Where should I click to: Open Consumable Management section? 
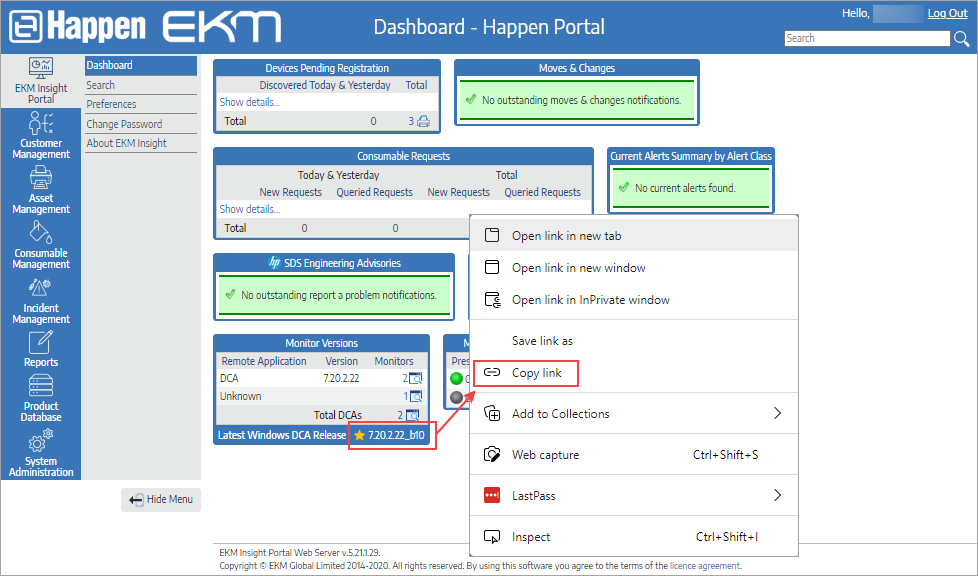(x=41, y=245)
